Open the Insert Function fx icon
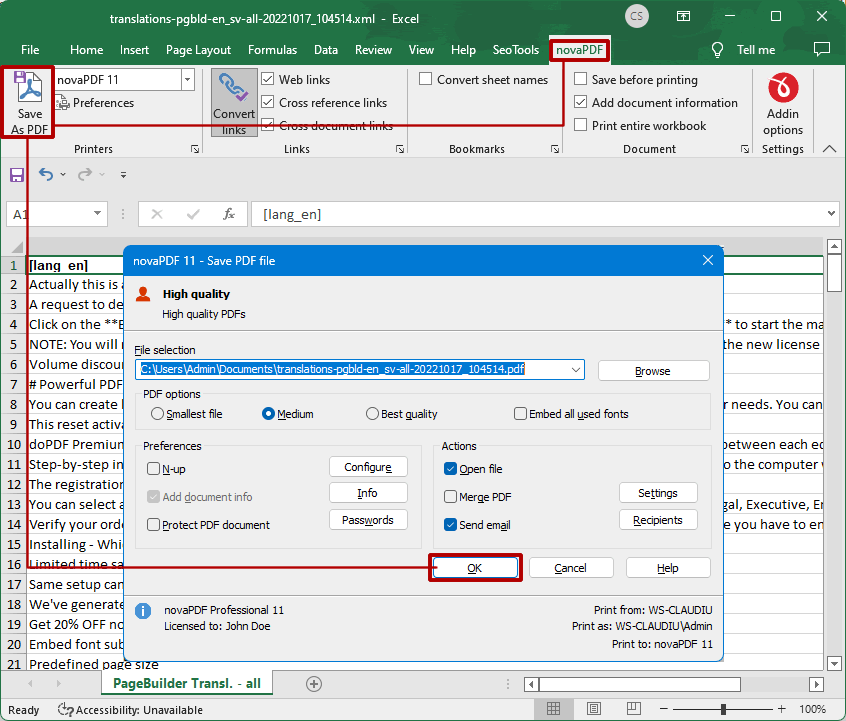This screenshot has width=846, height=721. [229, 214]
